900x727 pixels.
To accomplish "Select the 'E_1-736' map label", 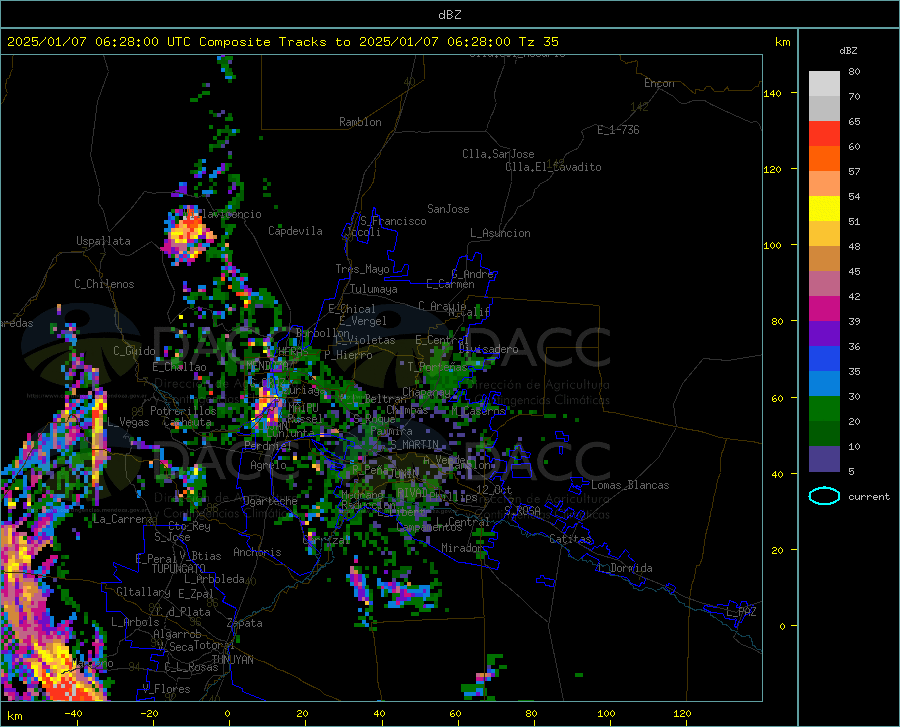I will point(618,130).
